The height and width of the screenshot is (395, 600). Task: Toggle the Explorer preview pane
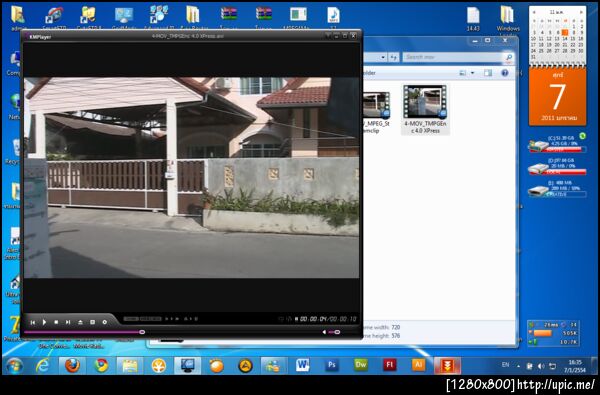point(488,73)
